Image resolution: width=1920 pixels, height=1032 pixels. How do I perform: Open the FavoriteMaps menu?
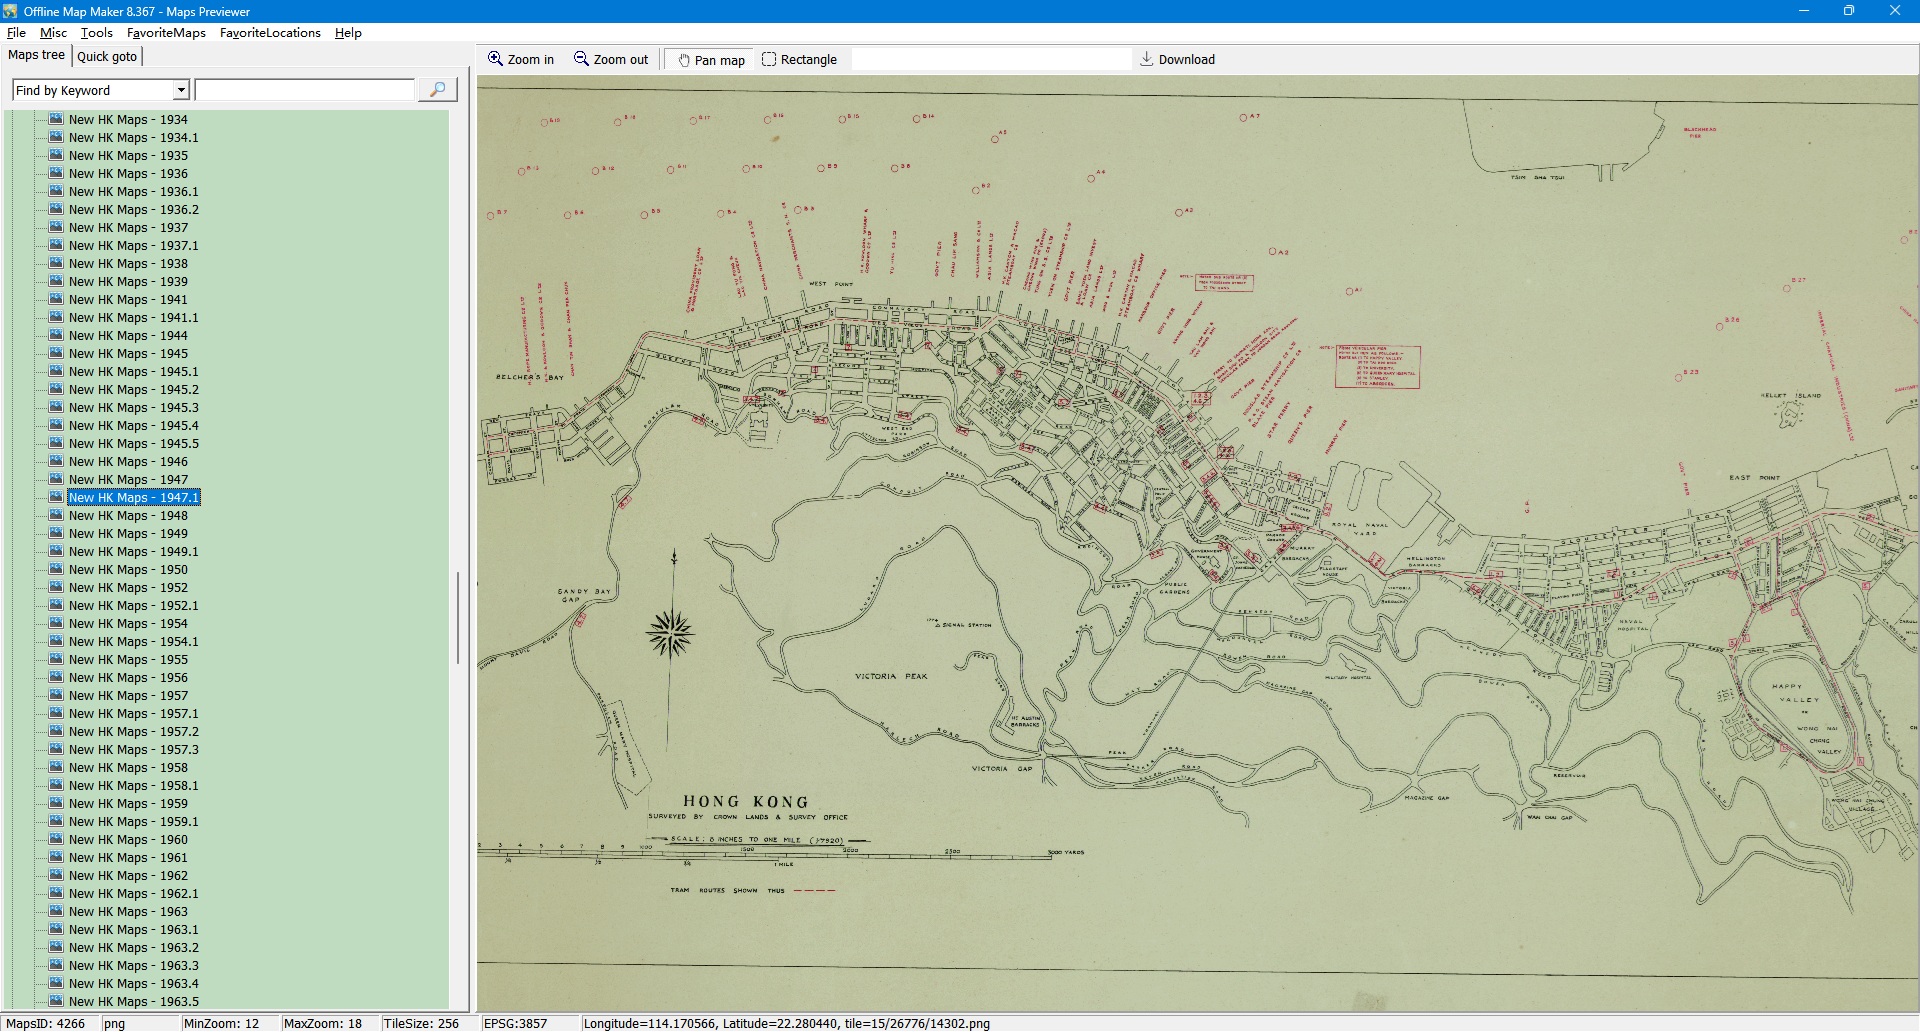(x=166, y=33)
